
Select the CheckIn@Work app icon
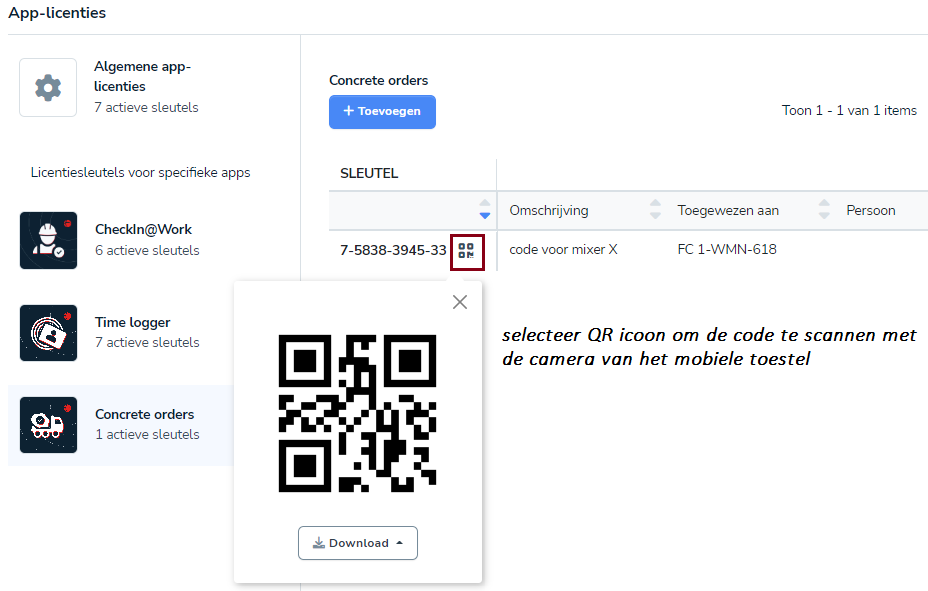click(x=49, y=241)
